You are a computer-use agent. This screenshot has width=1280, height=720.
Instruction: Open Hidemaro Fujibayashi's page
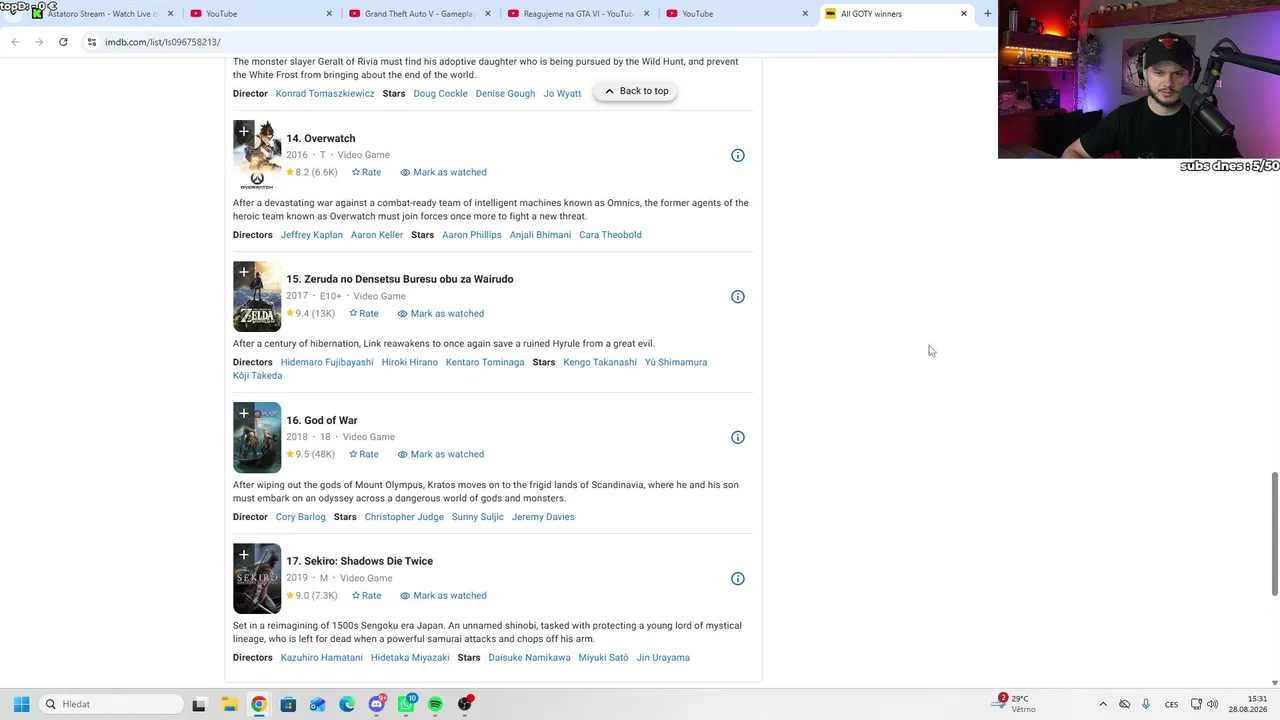tap(327, 362)
